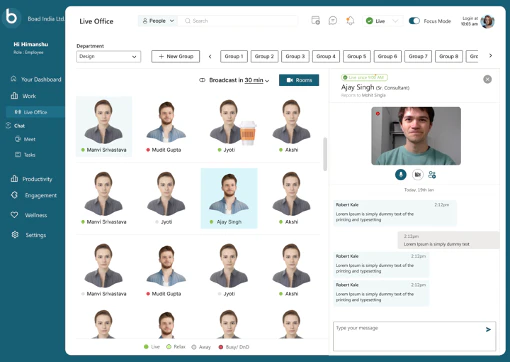The width and height of the screenshot is (510, 362).
Task: Click the Work chart icon in sidebar
Action: (14, 96)
